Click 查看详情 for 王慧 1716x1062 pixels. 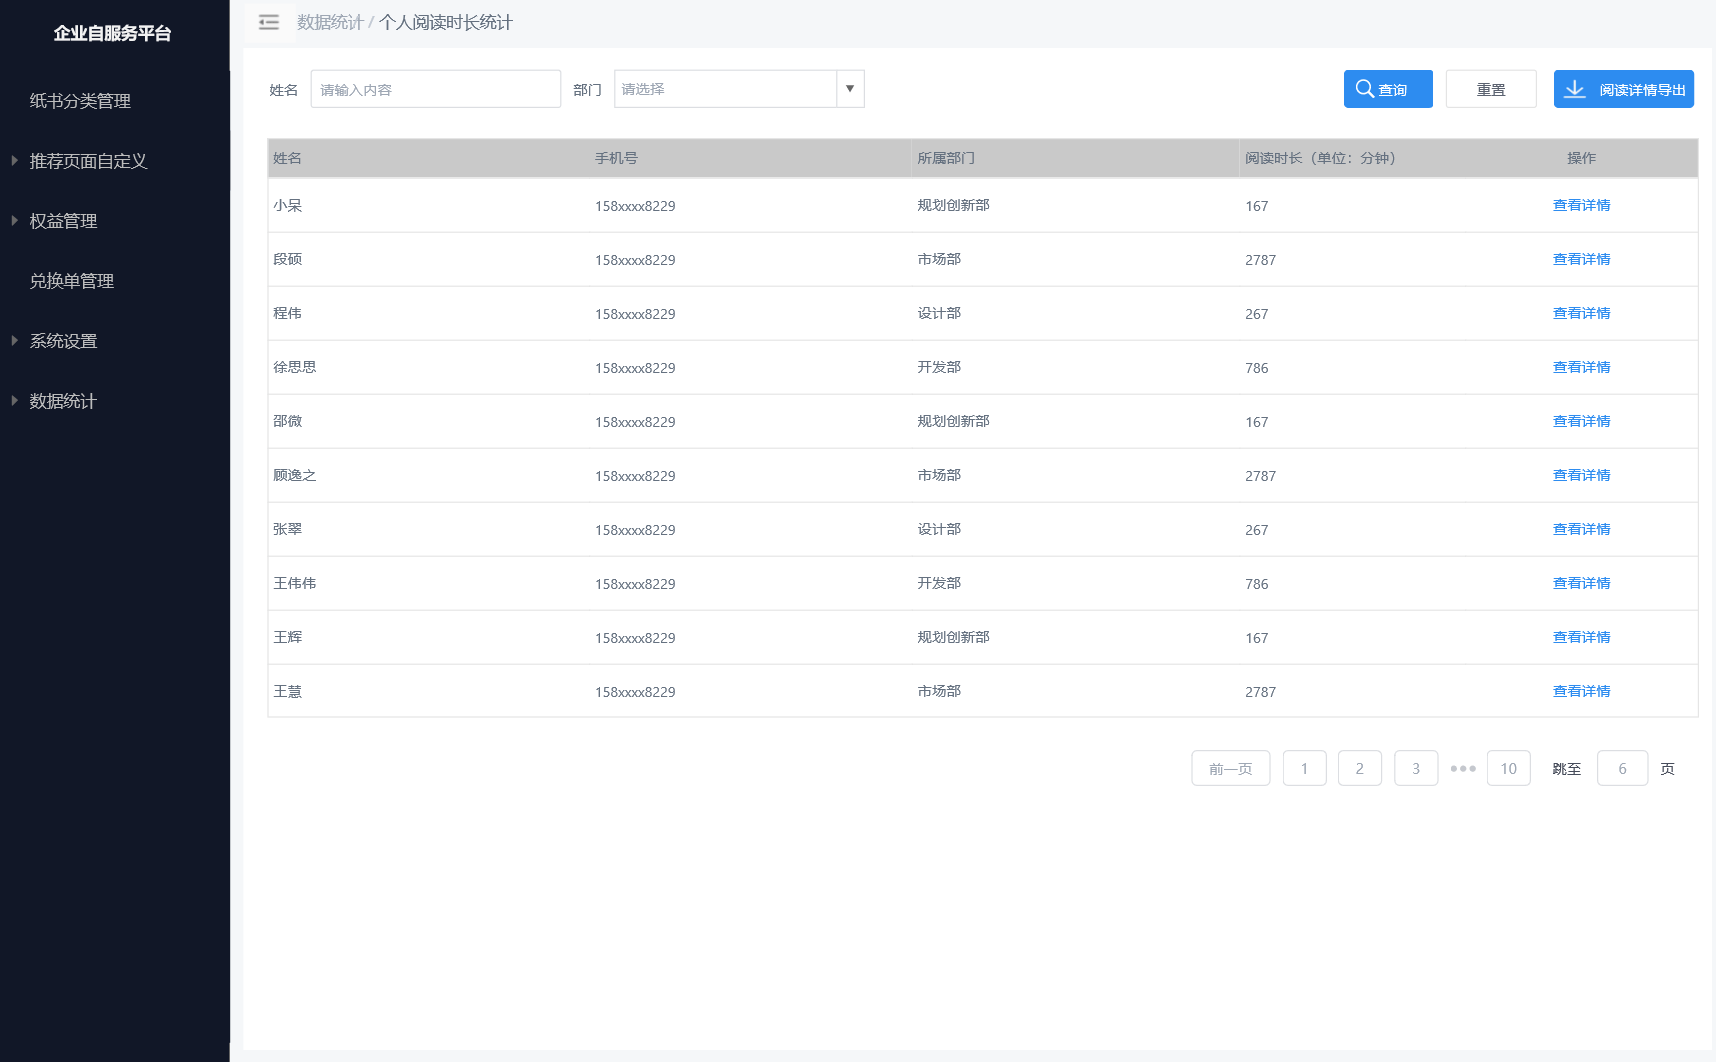tap(1581, 691)
